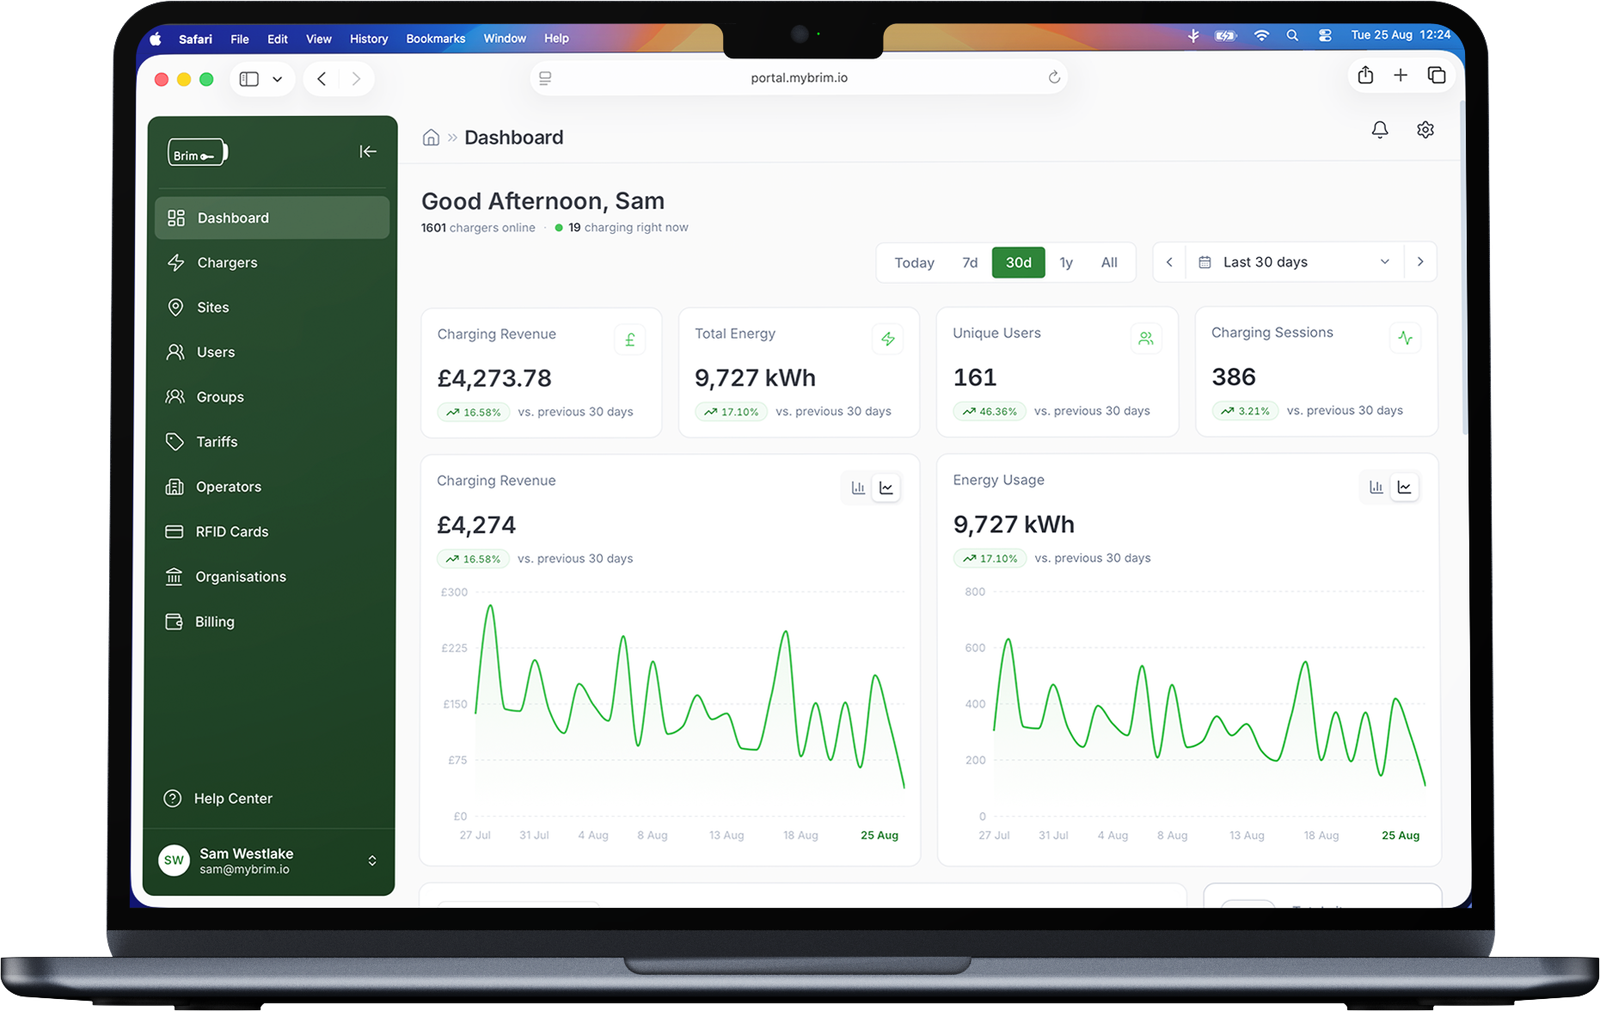Go to previous date period arrow
1600x1011 pixels.
[1169, 262]
